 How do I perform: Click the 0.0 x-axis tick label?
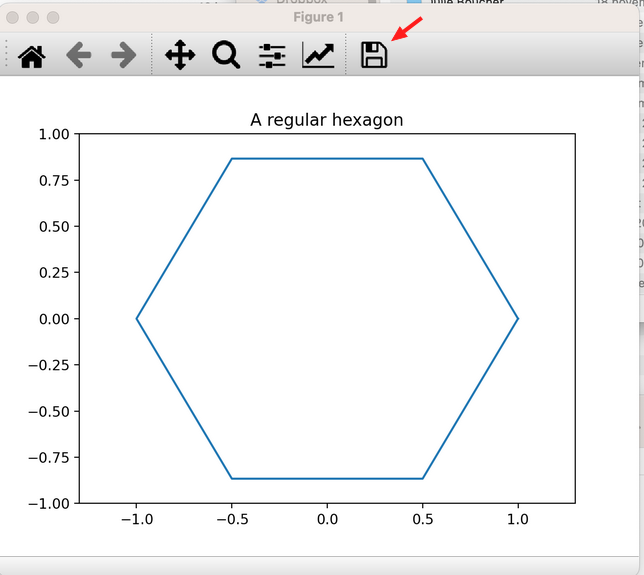pyautogui.click(x=327, y=520)
